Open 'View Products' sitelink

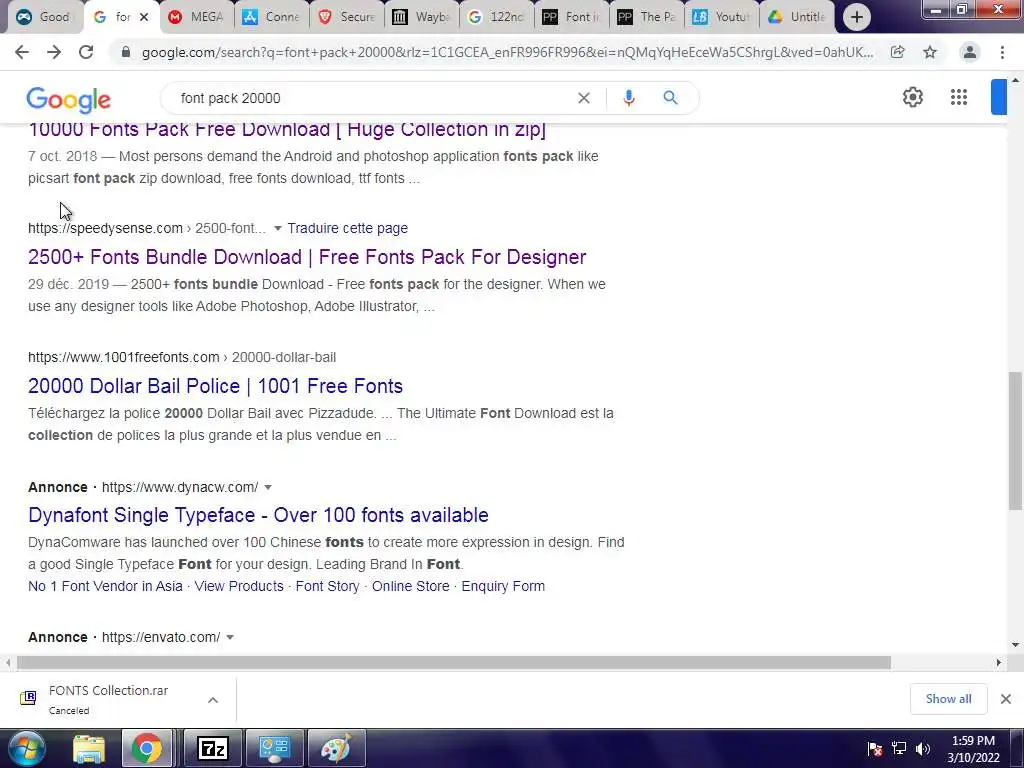tap(239, 586)
